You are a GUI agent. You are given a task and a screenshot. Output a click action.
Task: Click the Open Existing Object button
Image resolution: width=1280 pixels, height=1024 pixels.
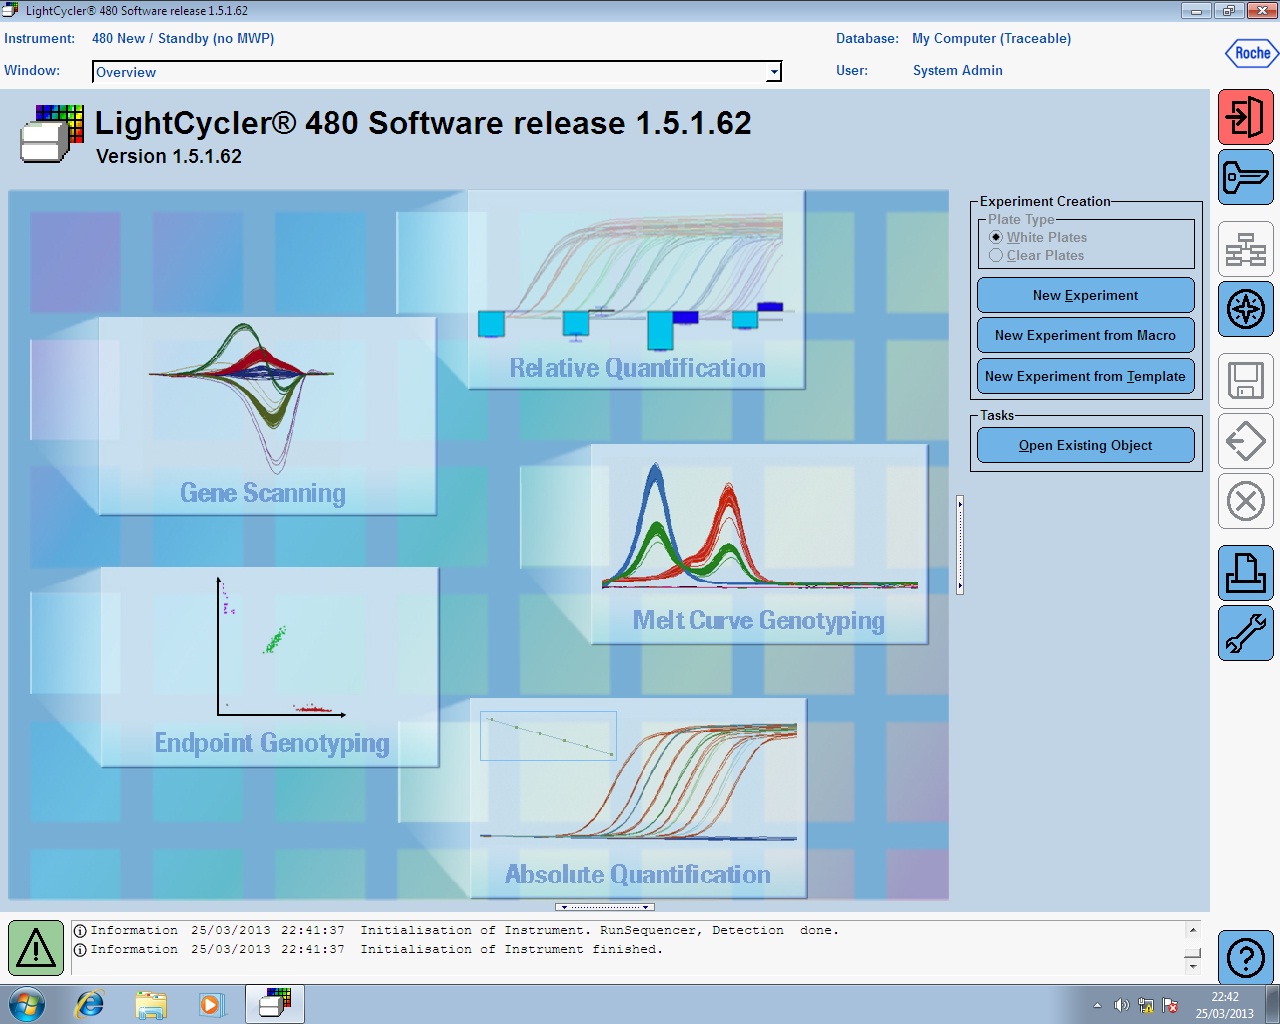(1085, 445)
